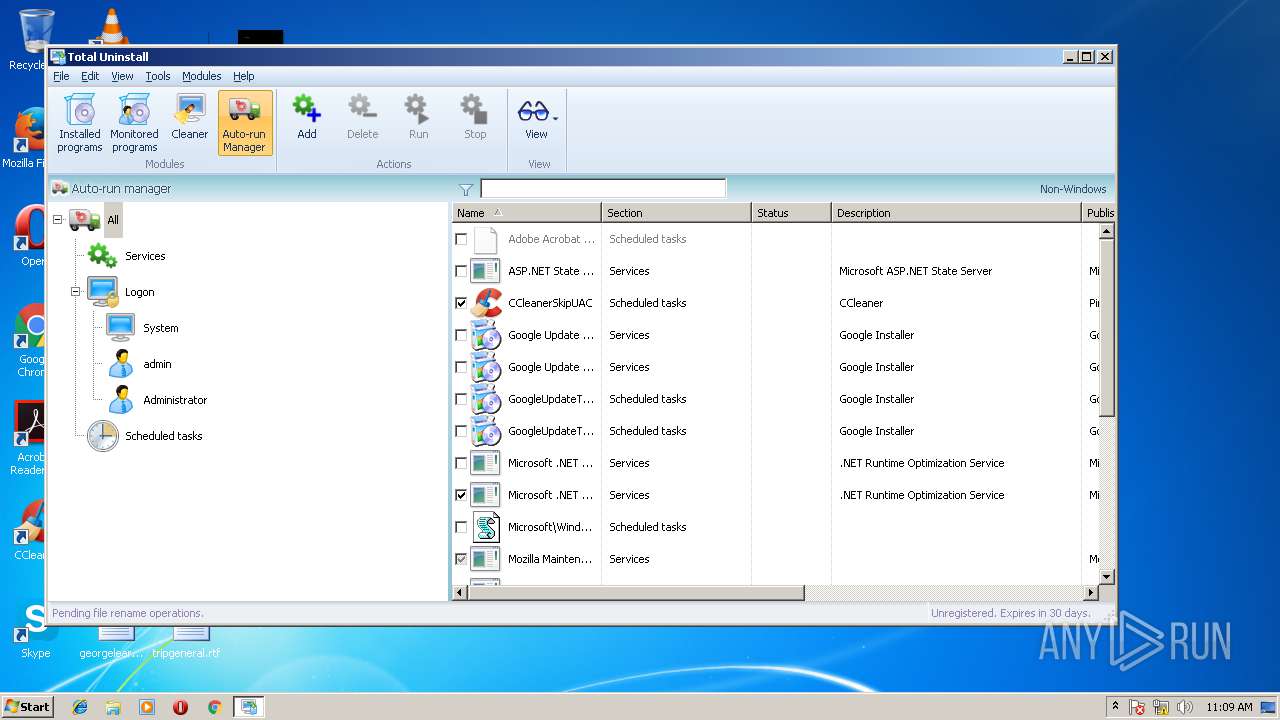Screen dimensions: 1280x720
Task: Sort by the Status column header
Action: tap(791, 213)
